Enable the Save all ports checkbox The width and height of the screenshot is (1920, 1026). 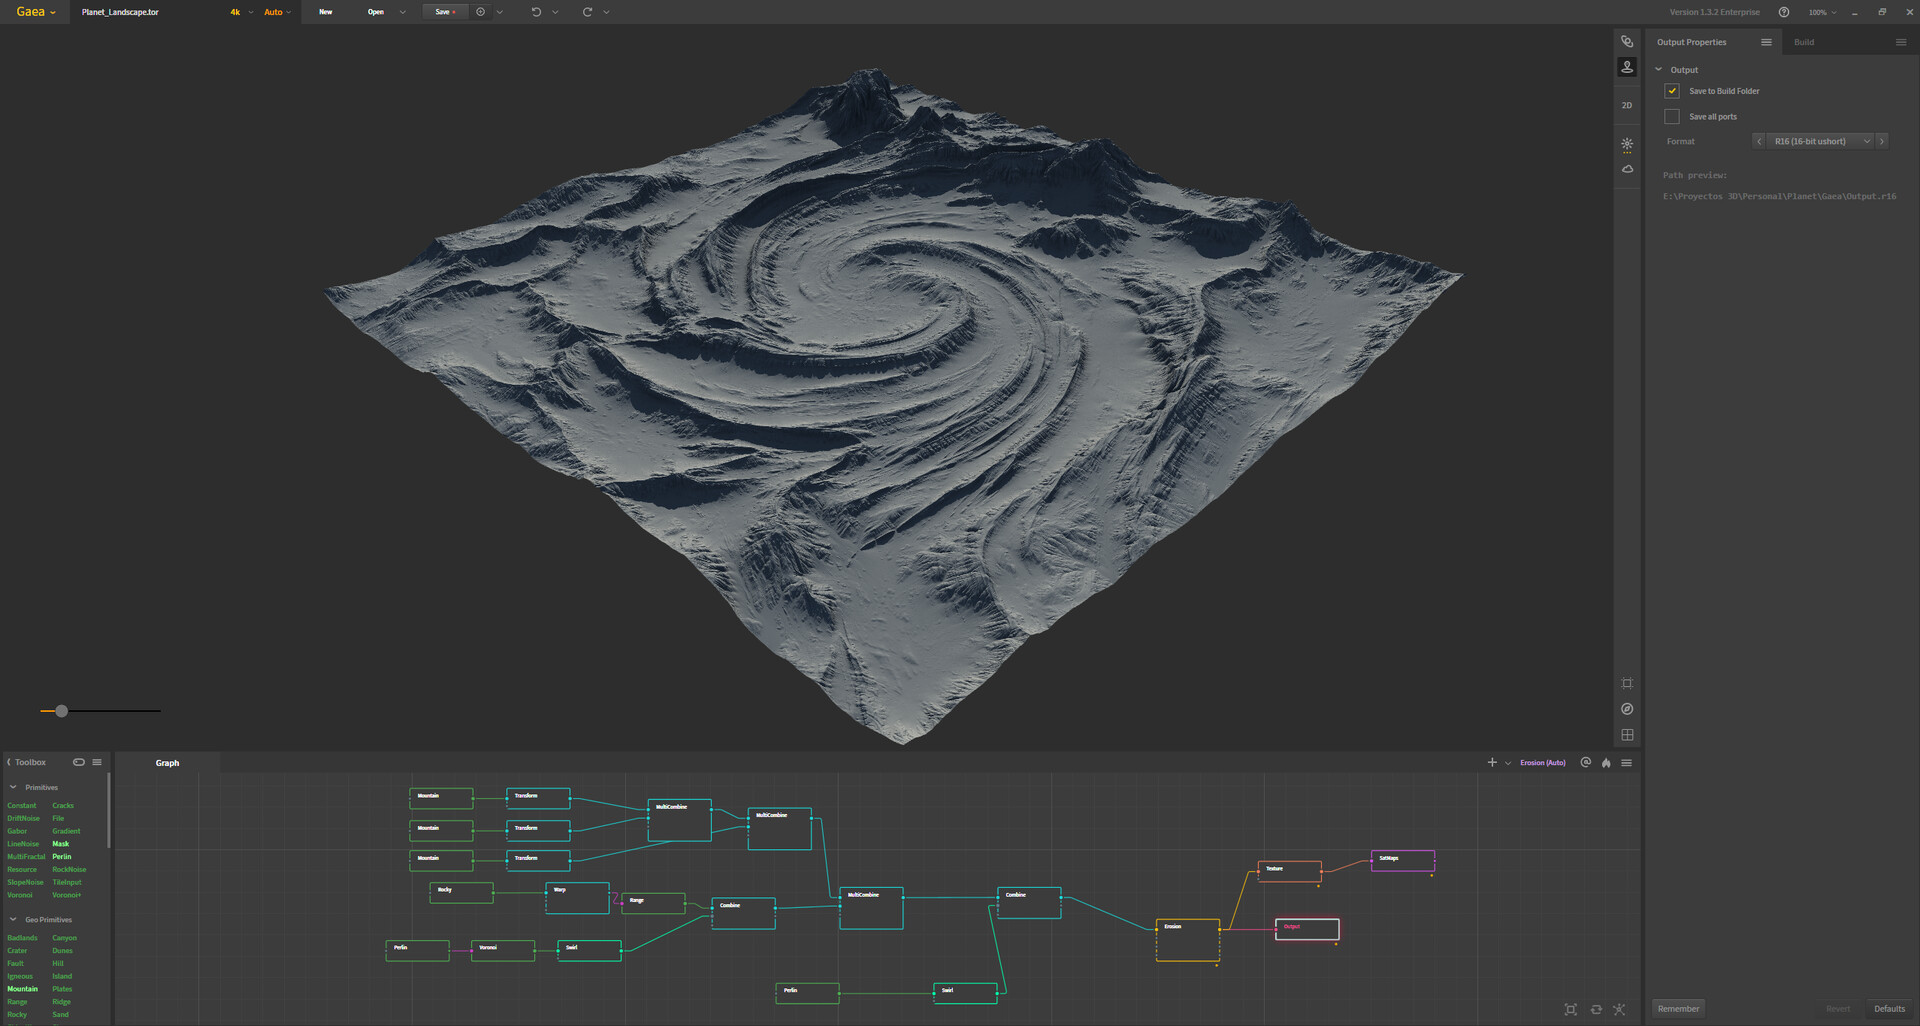coord(1672,117)
